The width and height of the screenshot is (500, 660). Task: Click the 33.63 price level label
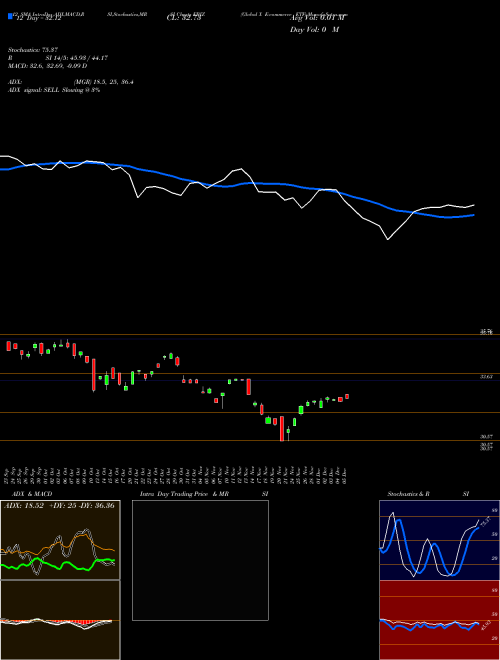487,377
